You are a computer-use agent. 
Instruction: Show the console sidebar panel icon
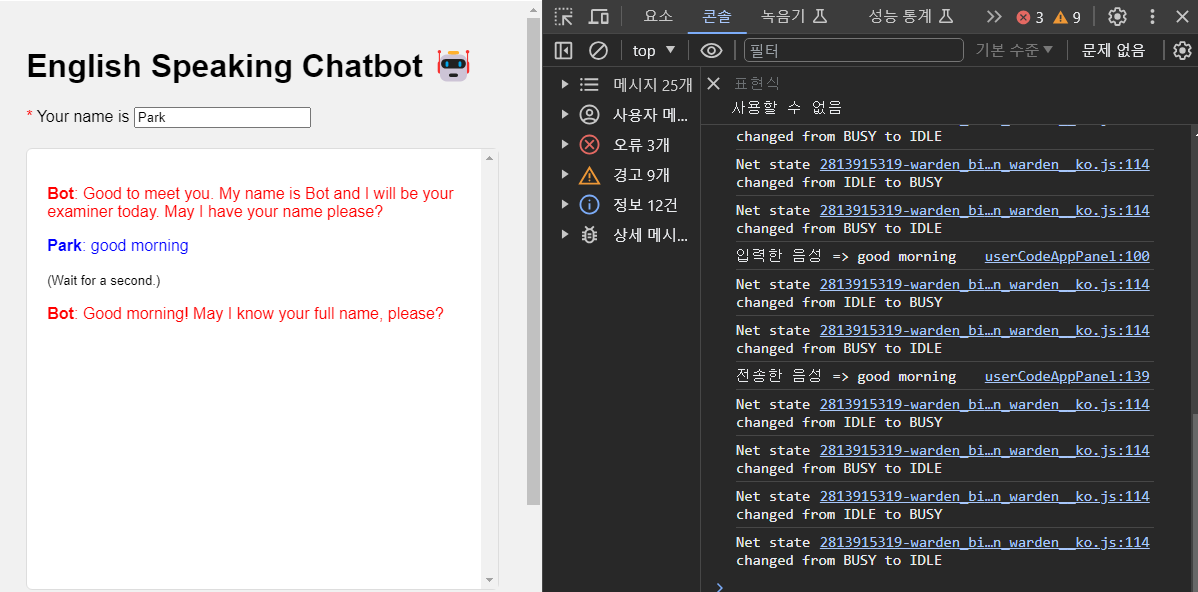[x=563, y=50]
